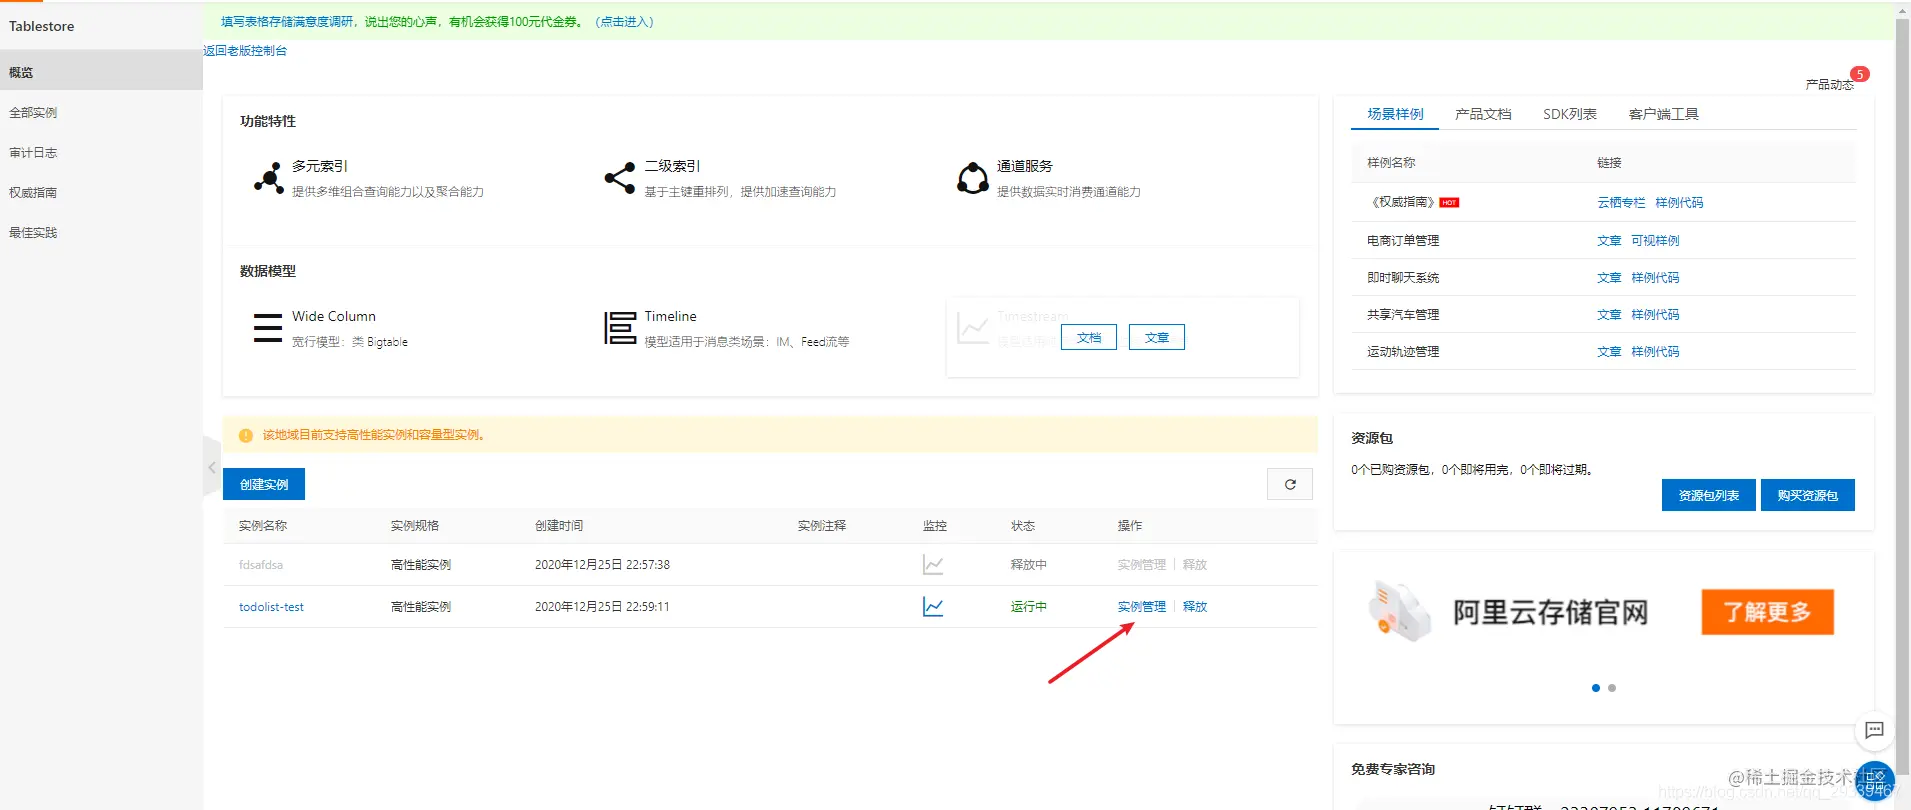The width and height of the screenshot is (1911, 810).
Task: Open the survey link (点击进入)
Action: pos(625,21)
